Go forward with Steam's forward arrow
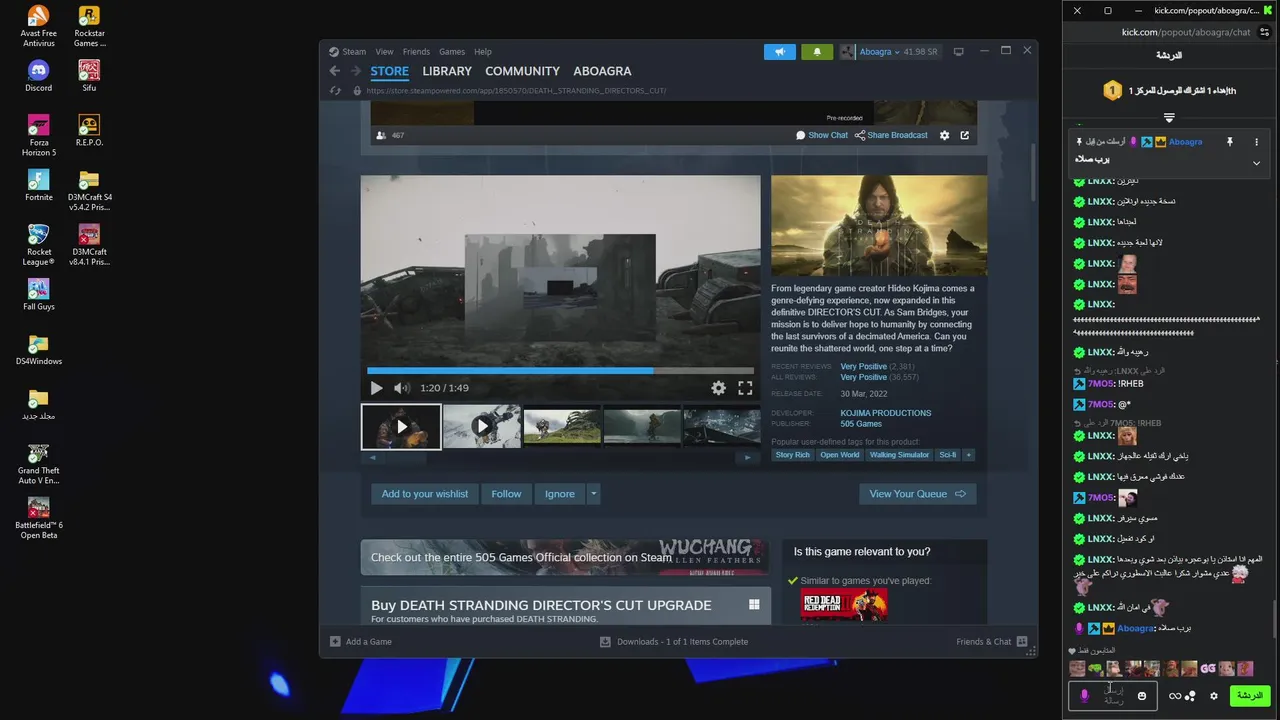Viewport: 1280px width, 720px height. tap(355, 71)
